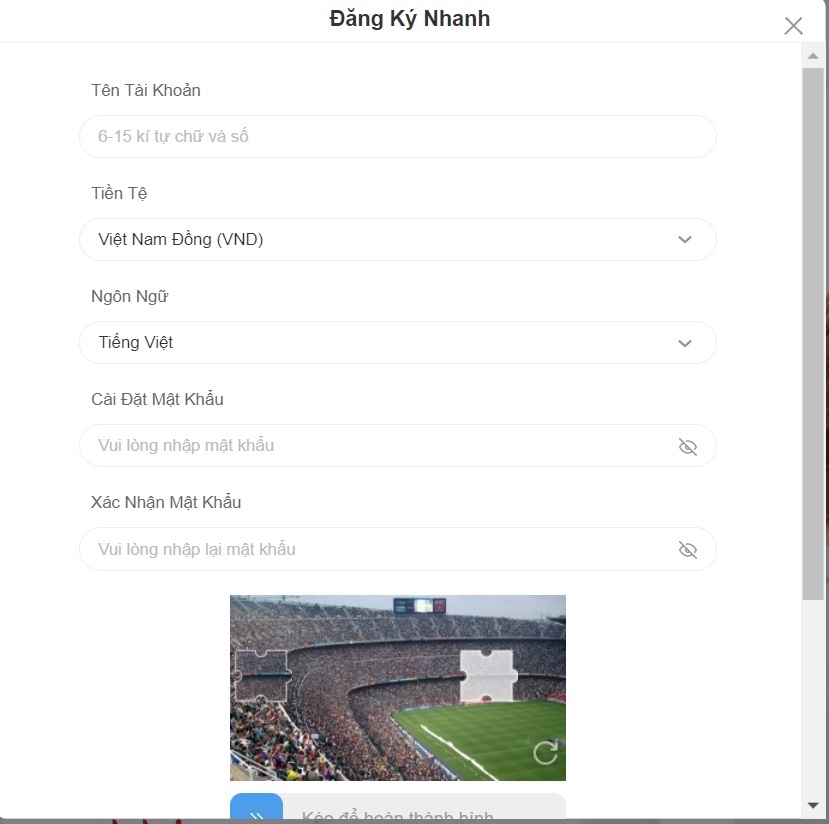This screenshot has width=829, height=824.
Task: Focus the Vui lòng nhập mật khẩu field
Action: point(398,446)
